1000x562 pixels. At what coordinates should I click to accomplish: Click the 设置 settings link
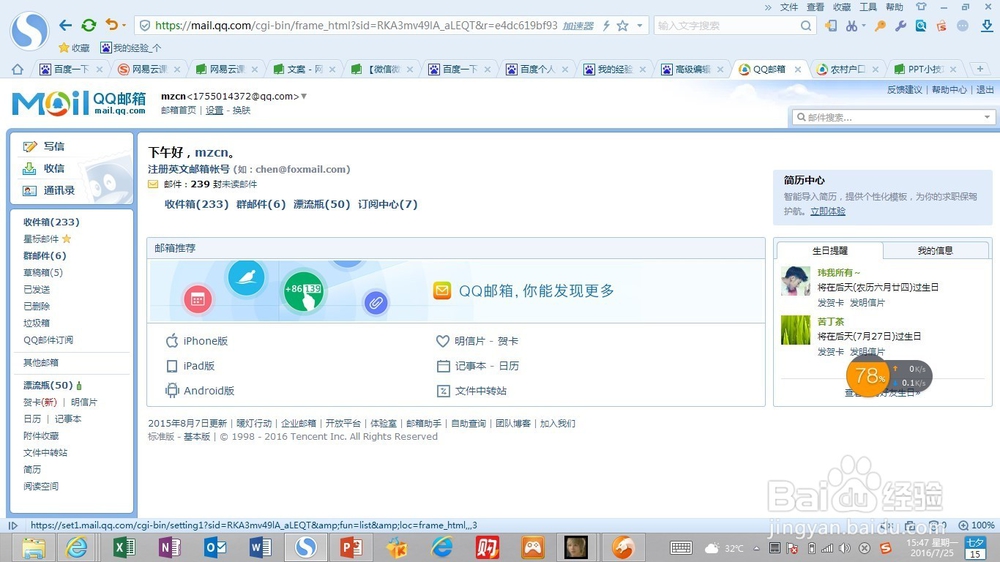[x=214, y=110]
